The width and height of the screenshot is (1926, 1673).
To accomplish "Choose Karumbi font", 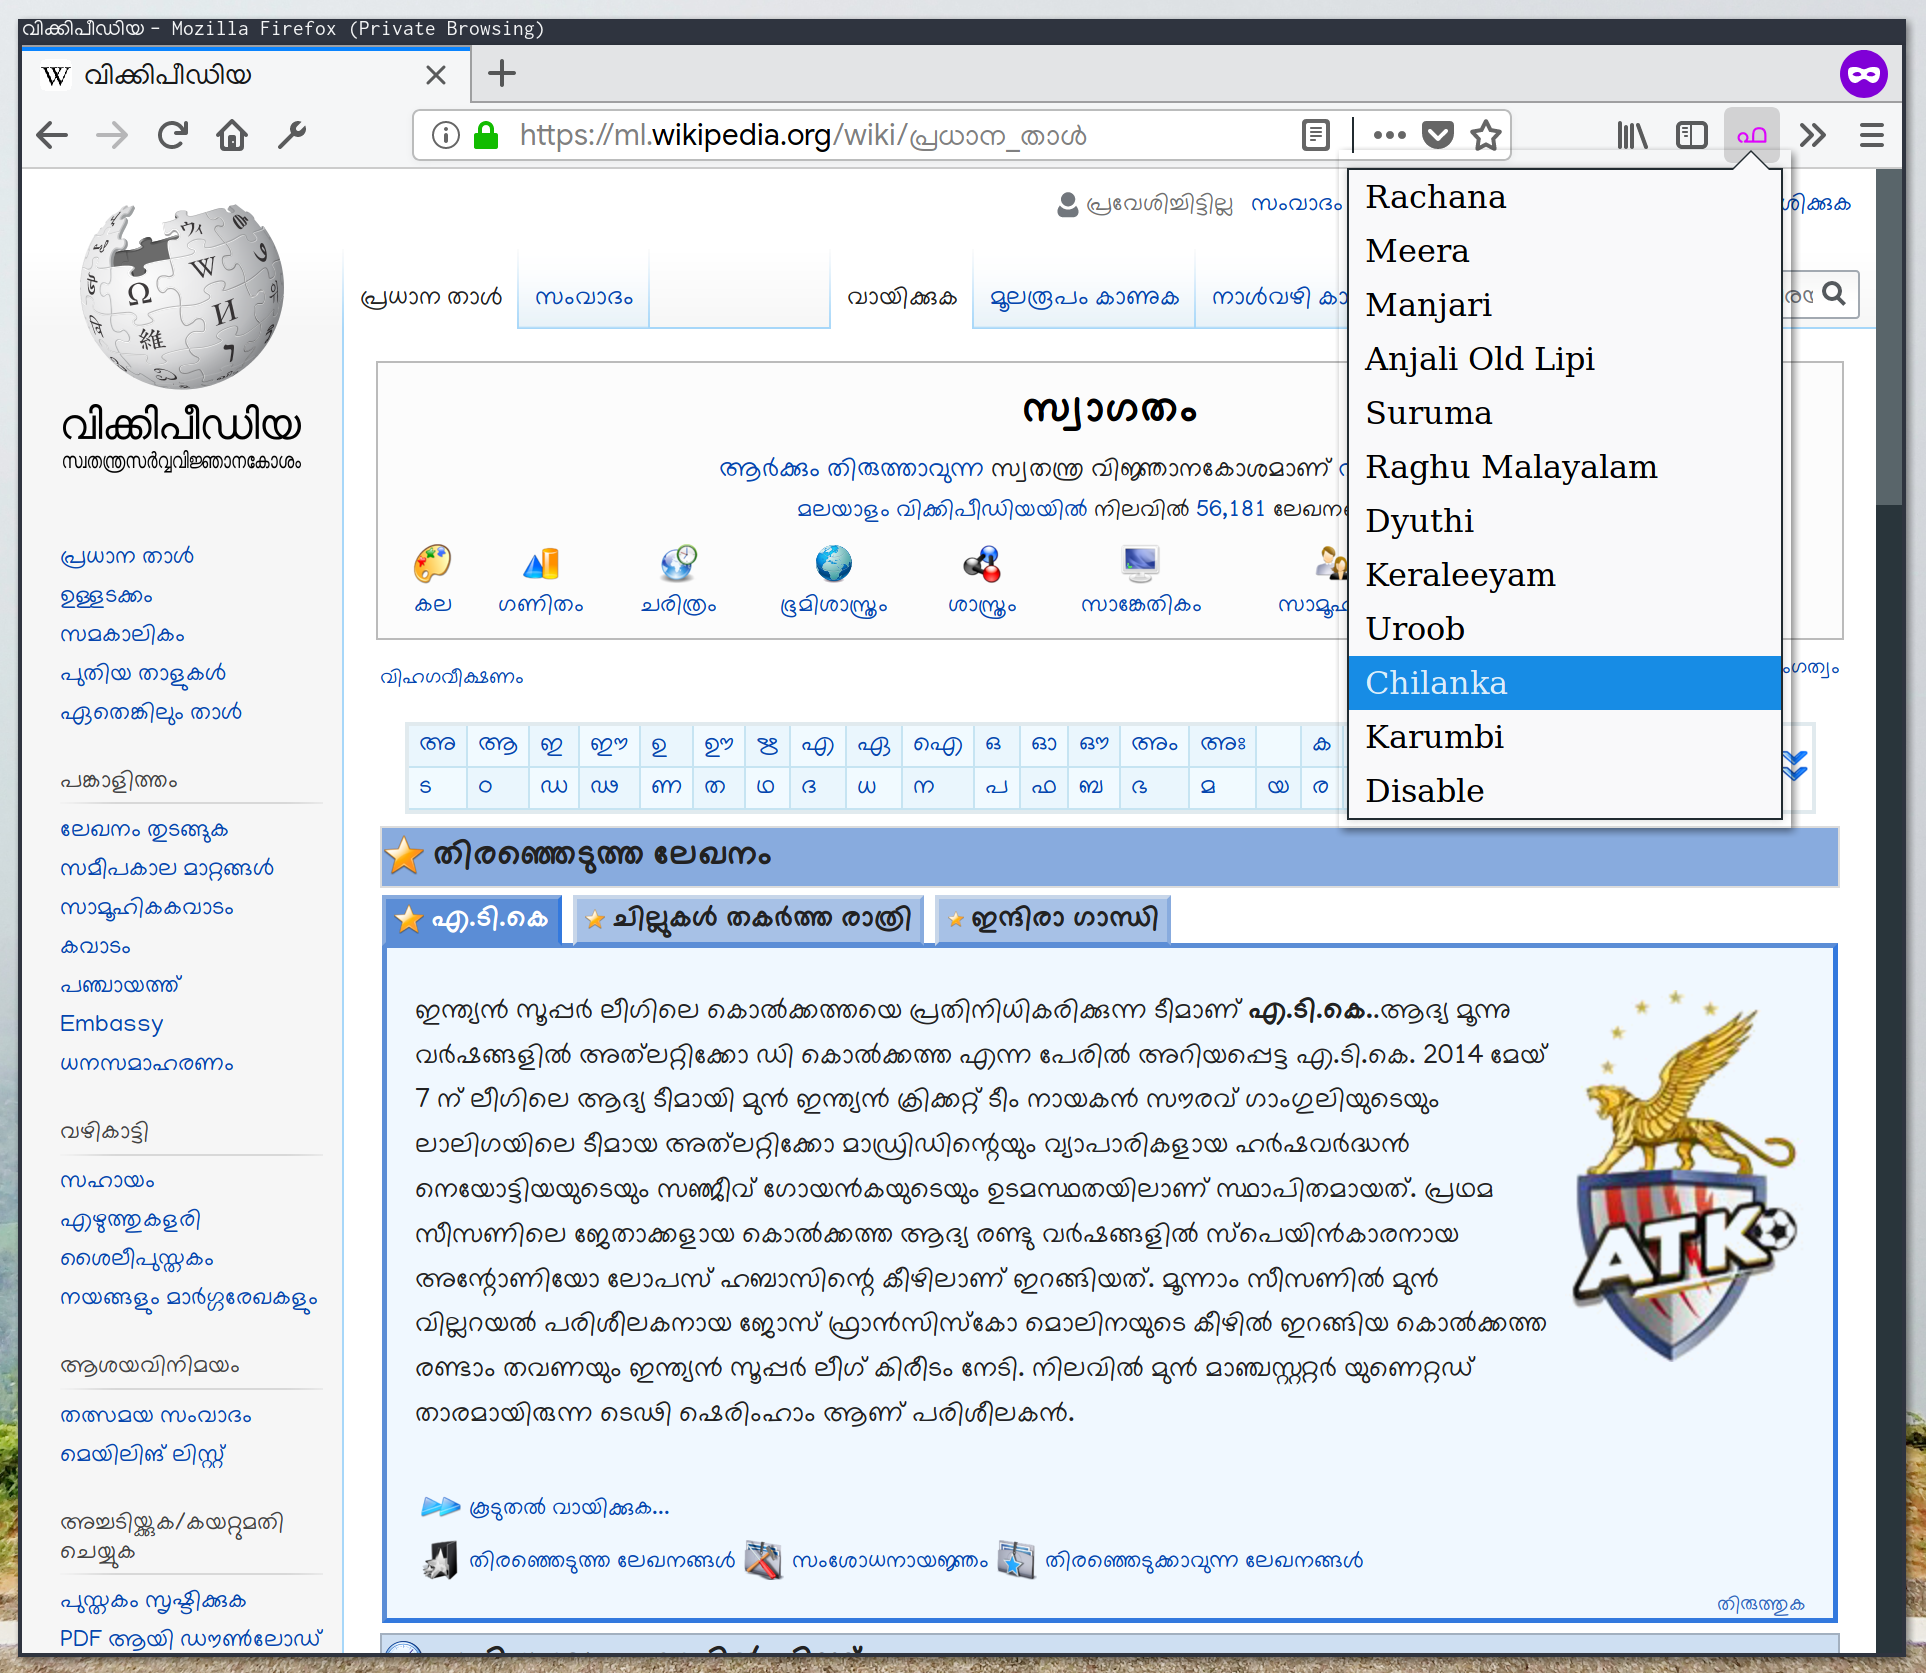I will 1565,737.
